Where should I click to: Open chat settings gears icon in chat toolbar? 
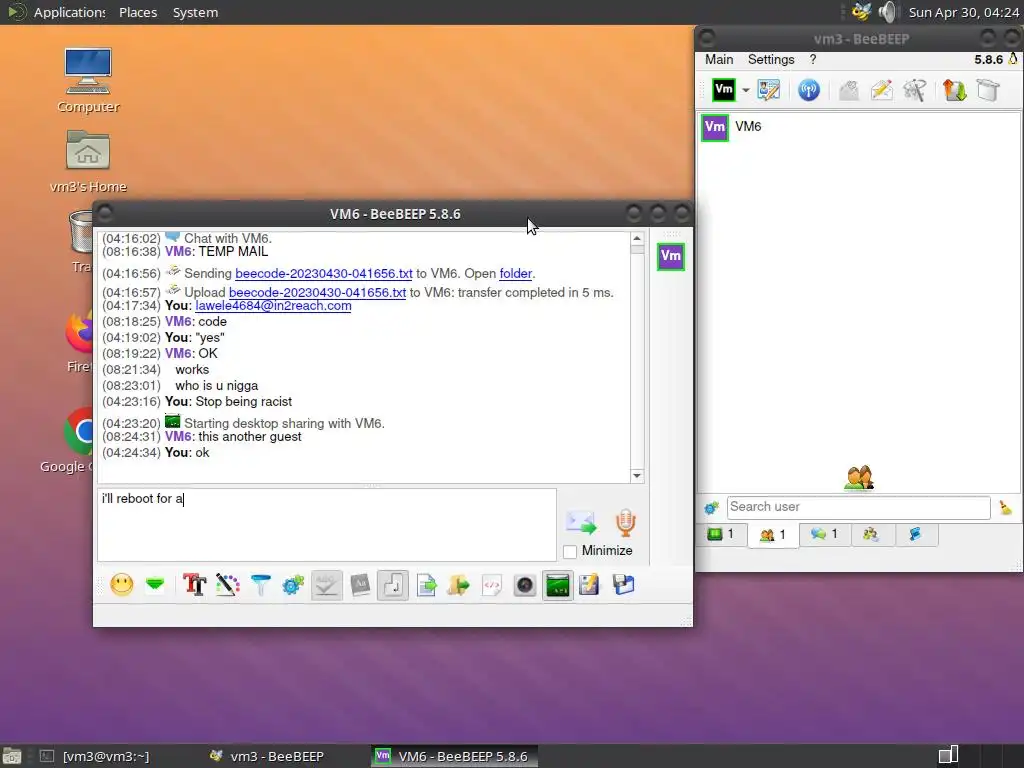coord(293,584)
